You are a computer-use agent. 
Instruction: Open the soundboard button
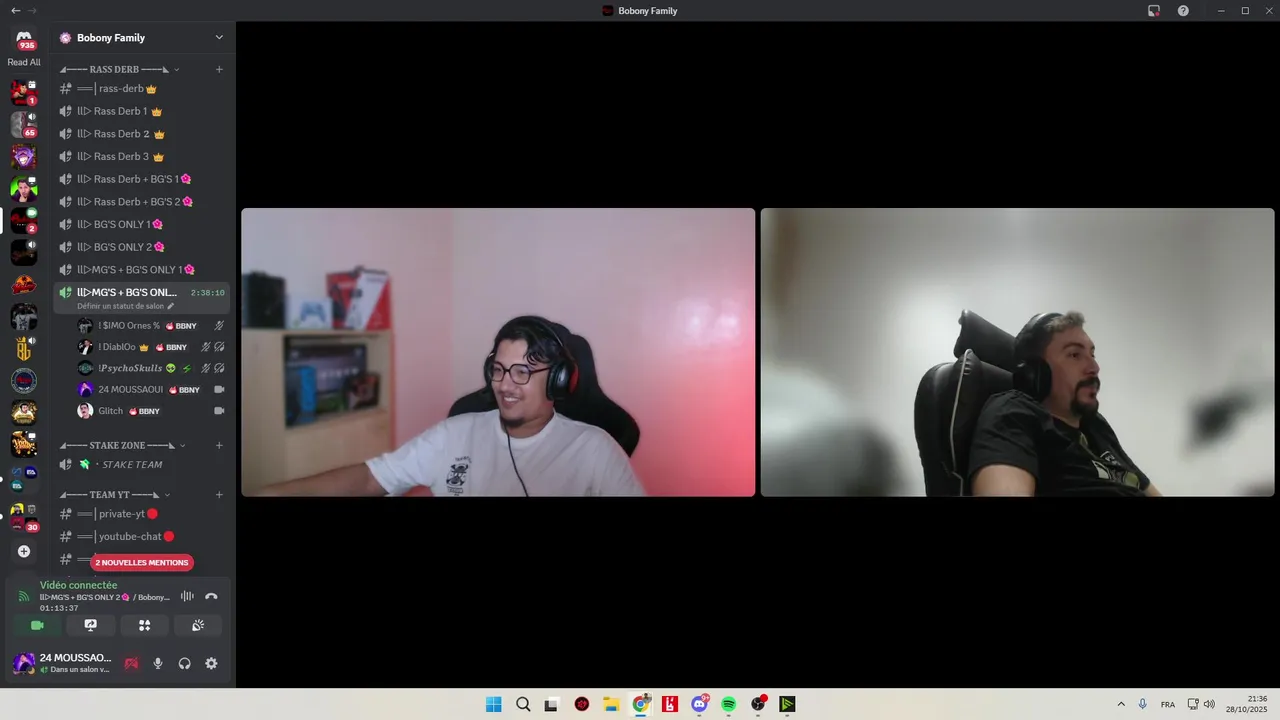tap(198, 625)
